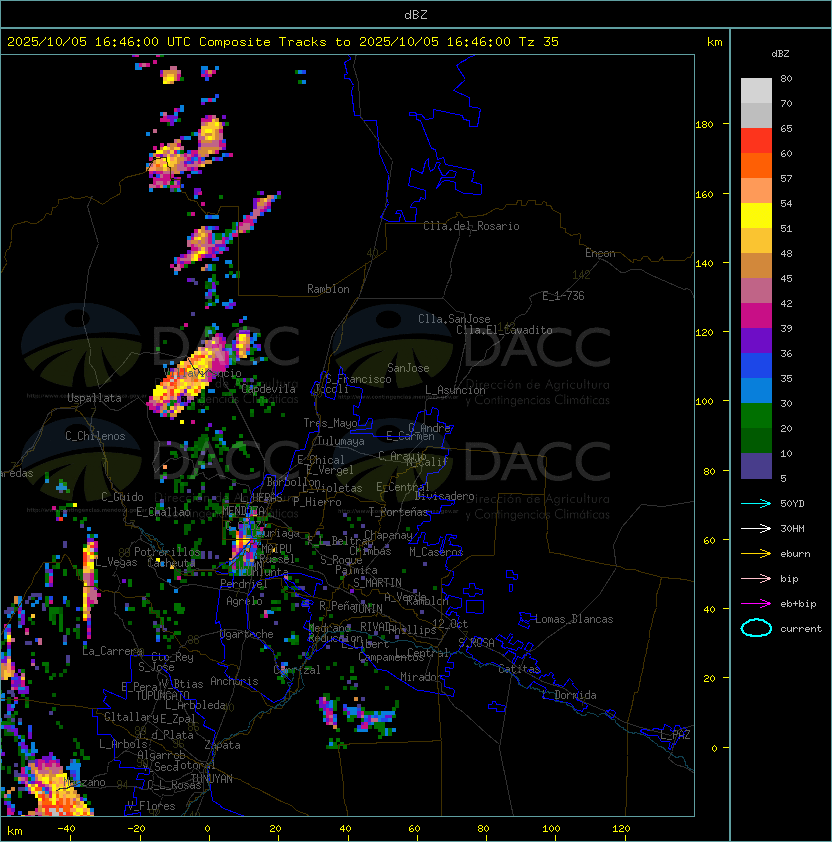Click the 'km' unit label at bottom left
Screen dimensions: 832x842
tap(15, 831)
